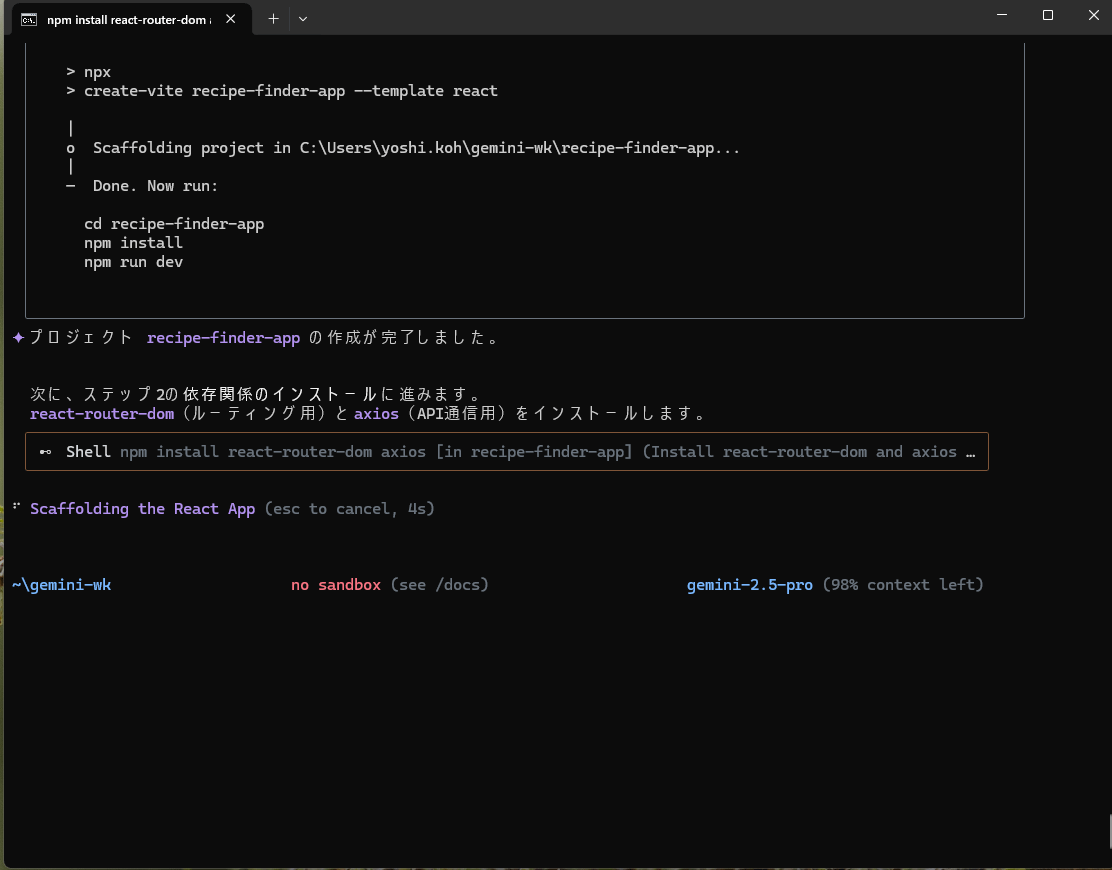This screenshot has width=1112, height=870.
Task: Click the gemini-2.5-pro model label
Action: point(749,584)
